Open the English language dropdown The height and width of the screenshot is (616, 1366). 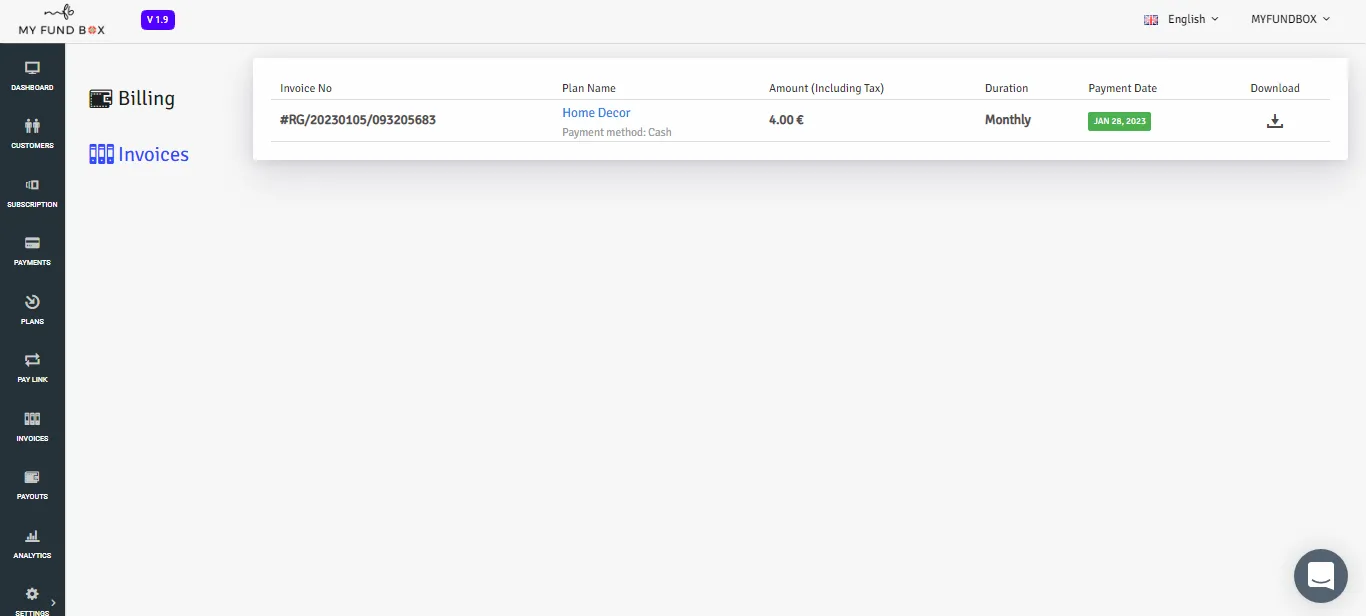click(x=1193, y=19)
